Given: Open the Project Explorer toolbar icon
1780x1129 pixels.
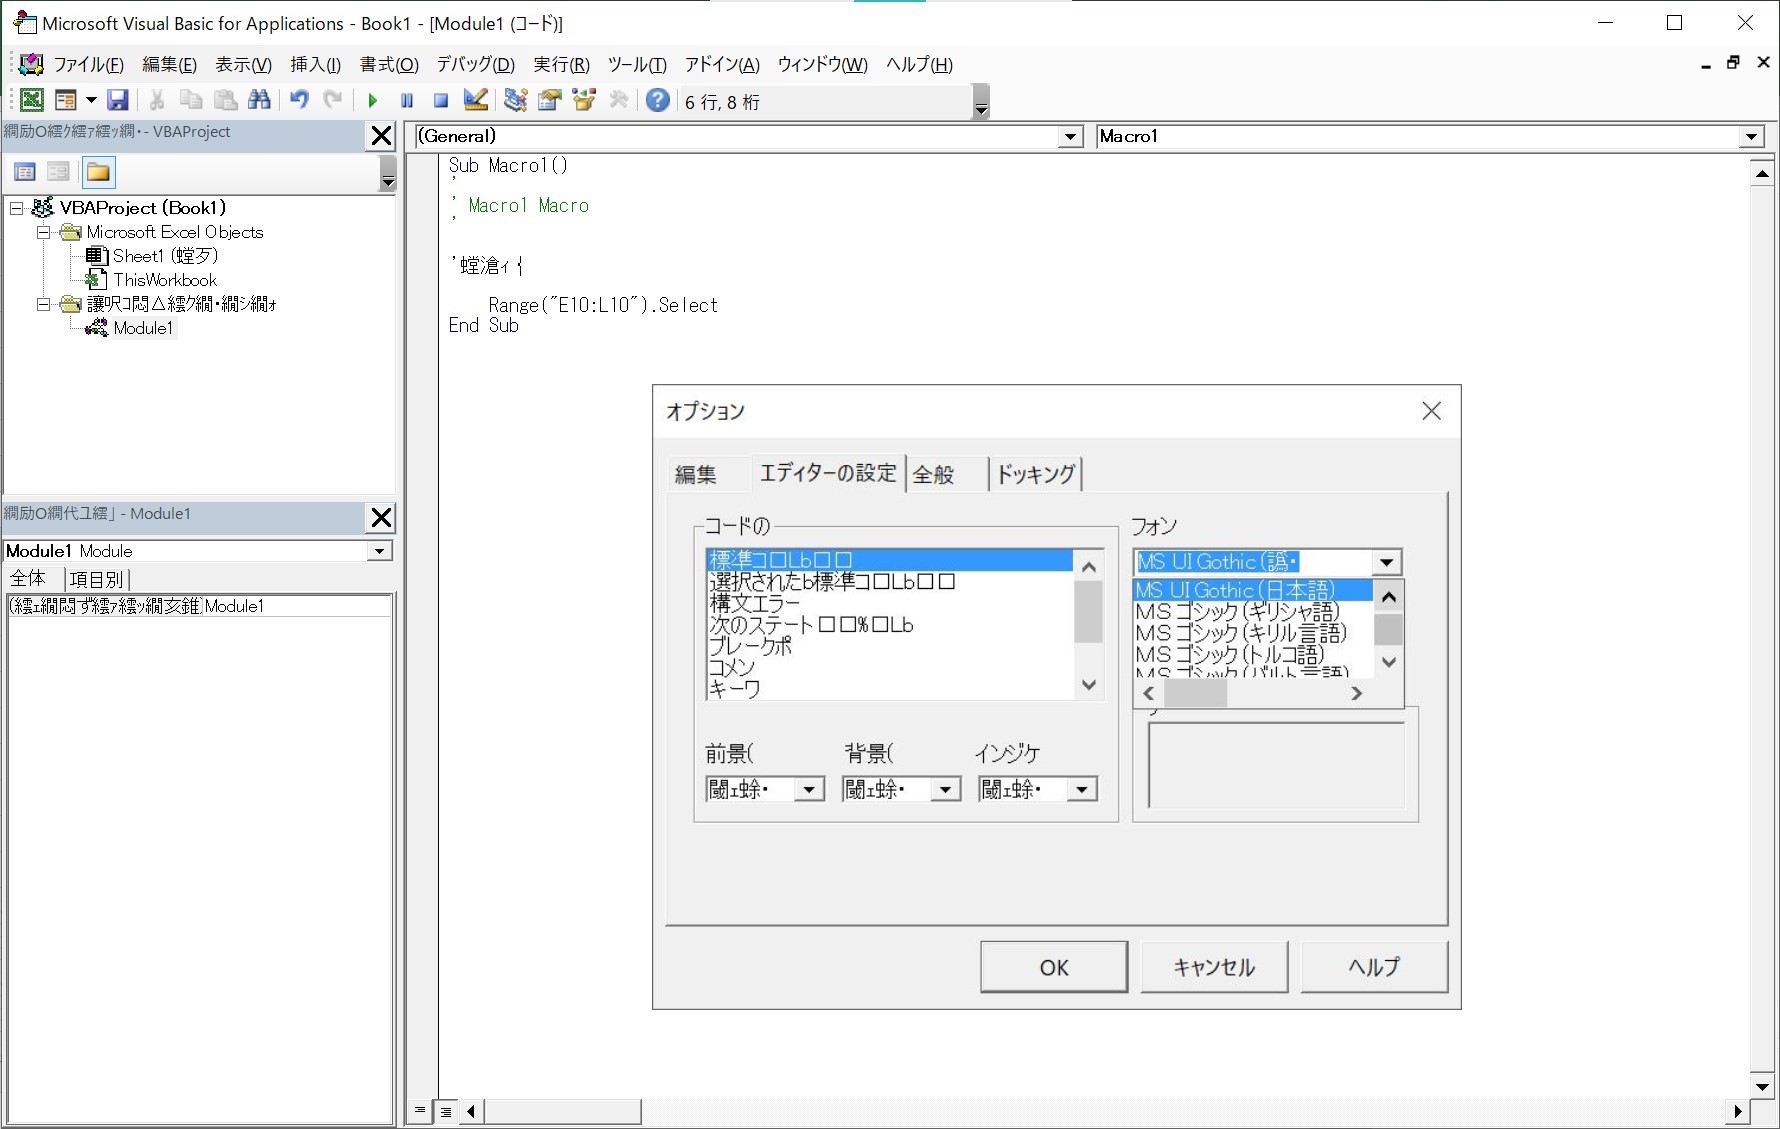Looking at the screenshot, I should click(515, 100).
